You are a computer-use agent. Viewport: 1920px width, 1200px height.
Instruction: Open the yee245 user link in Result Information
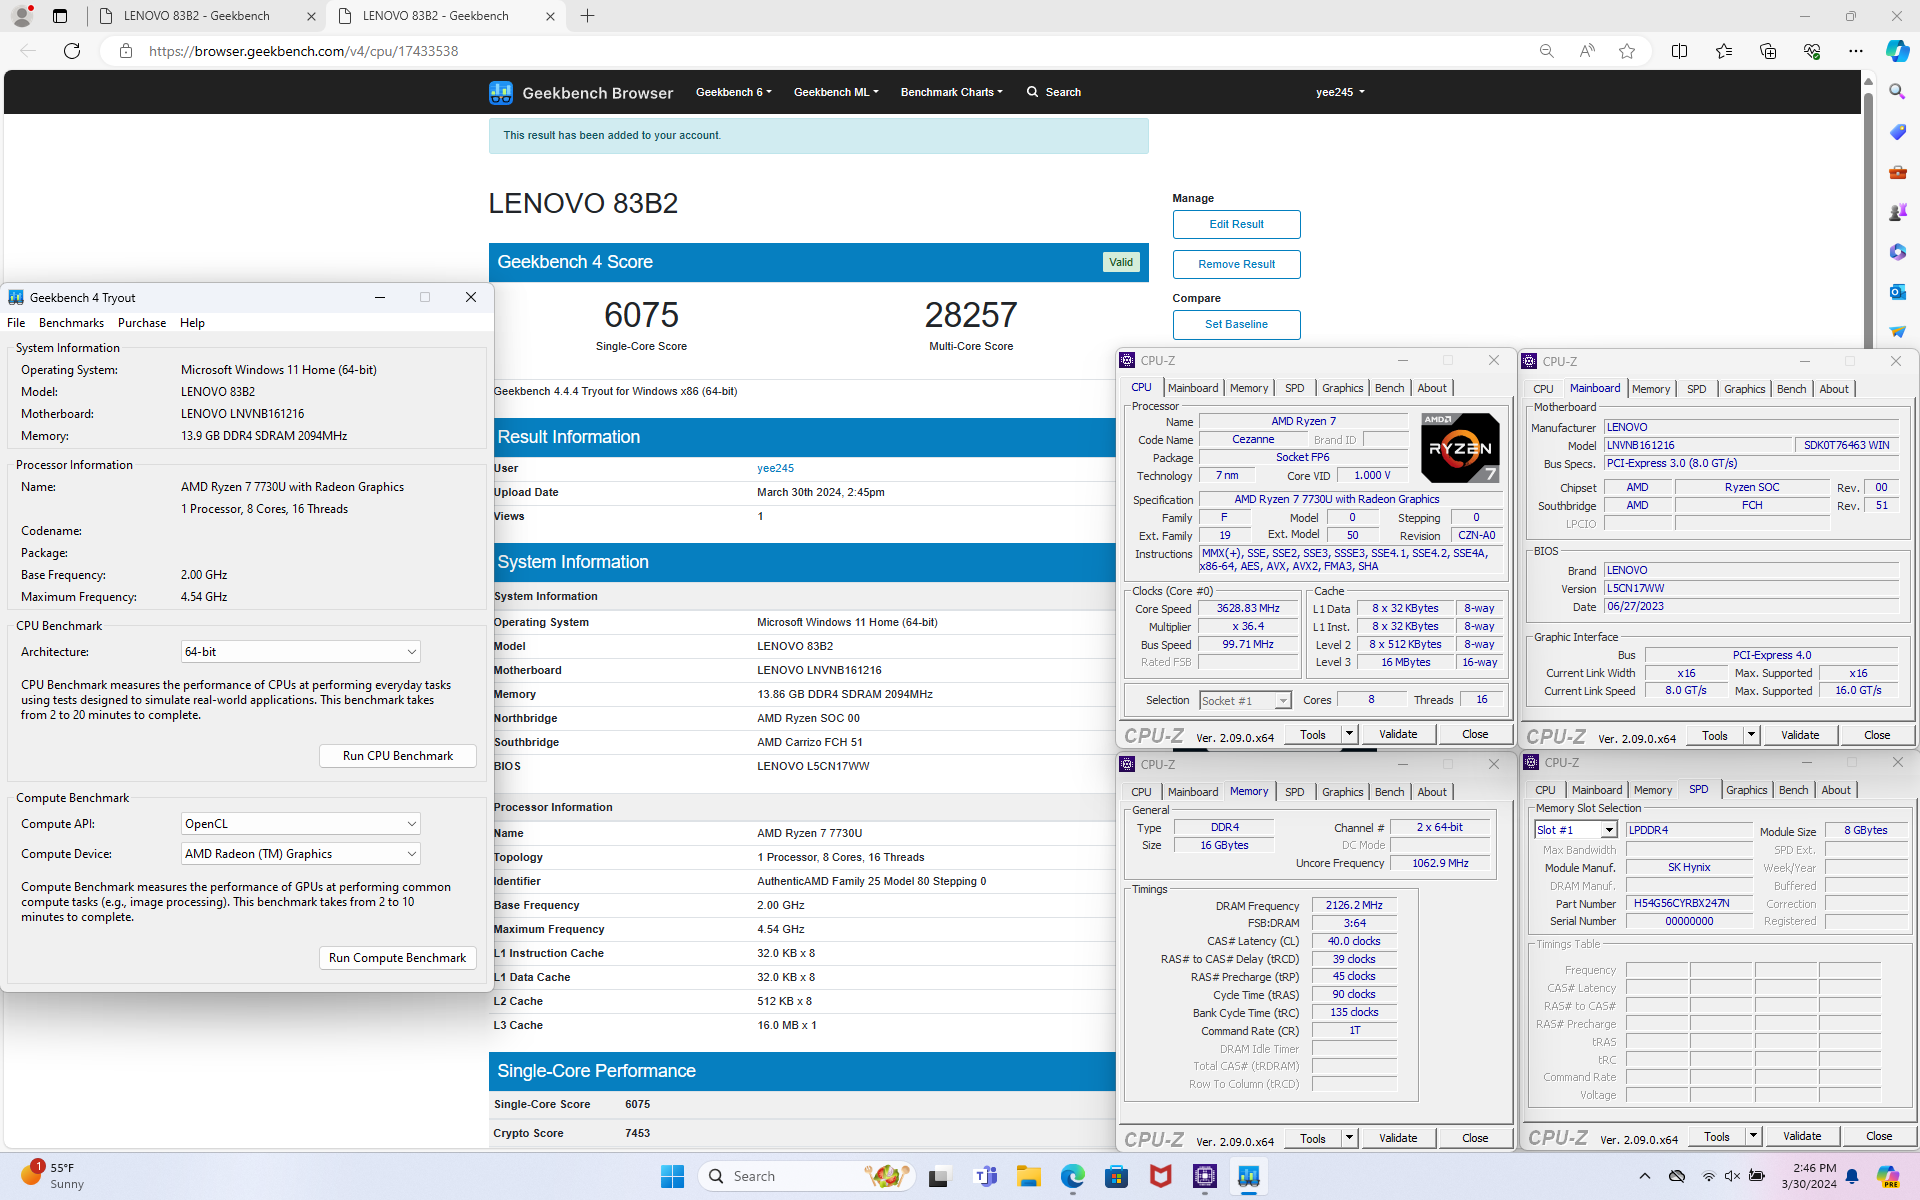point(775,468)
